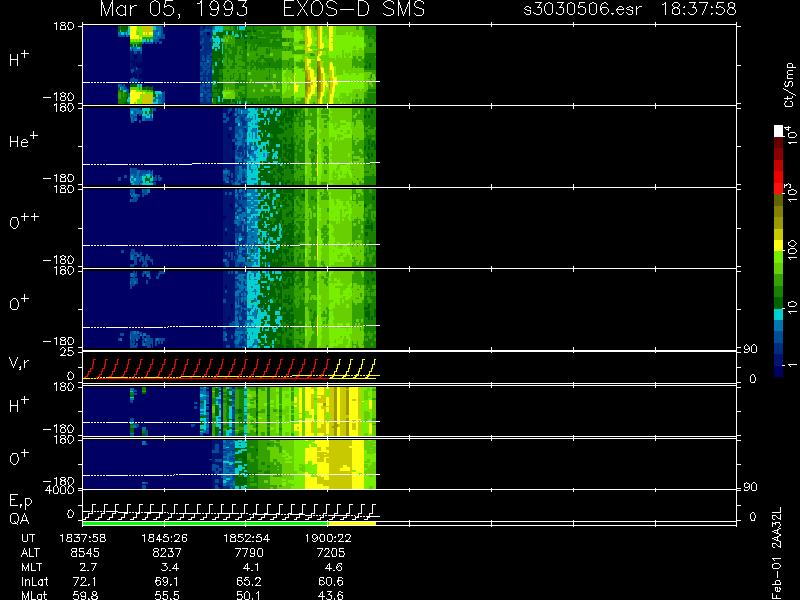This screenshot has height=600, width=800.
Task: Click the dark blue bottom of colorbar
Action: point(779,370)
